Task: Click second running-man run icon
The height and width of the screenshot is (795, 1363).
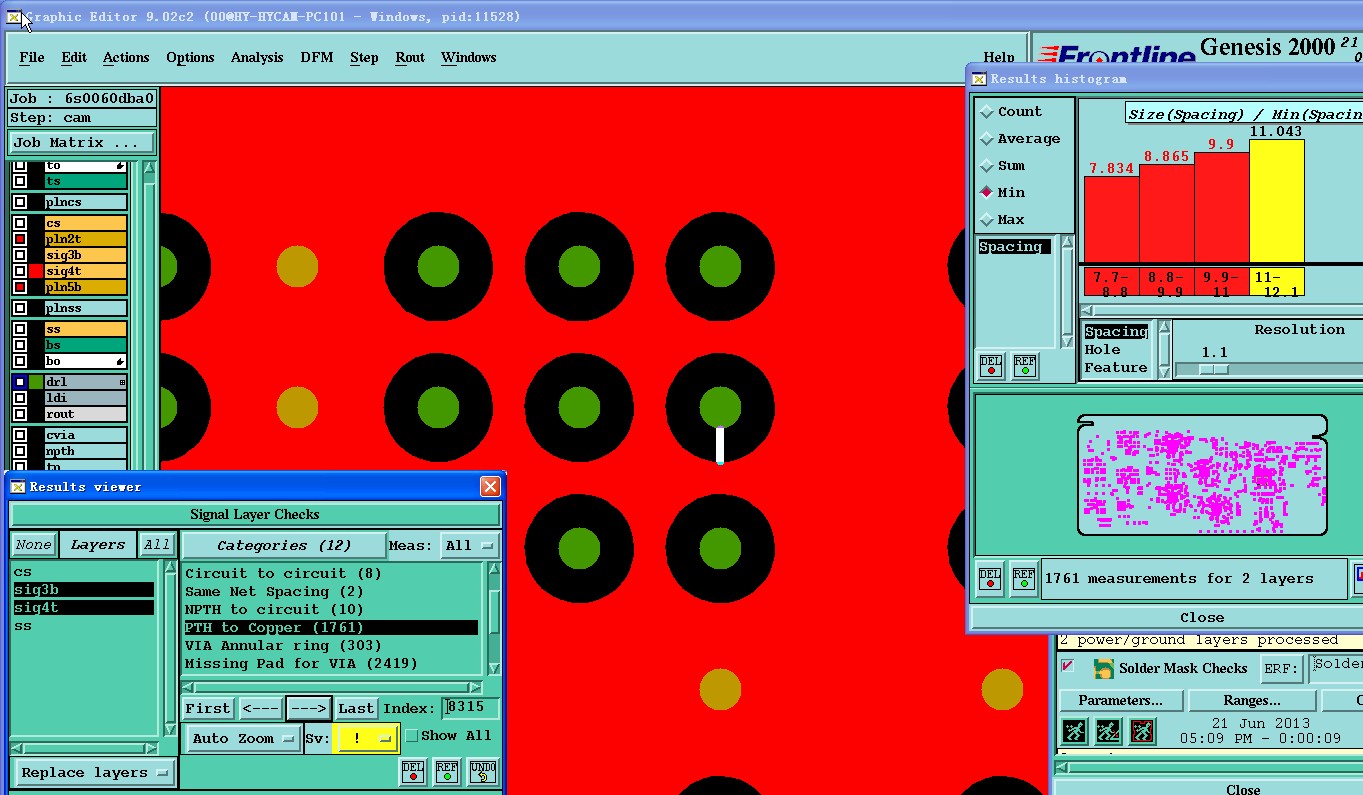Action: pyautogui.click(x=1108, y=732)
